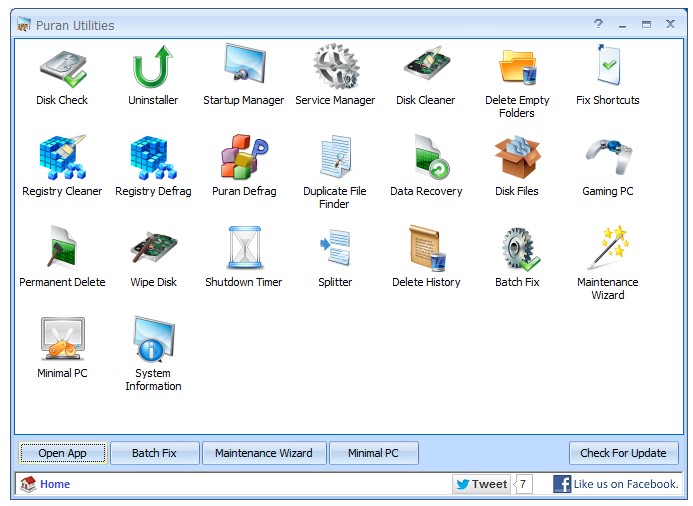
Task: Click the Facebook logo icon
Action: pyautogui.click(x=562, y=484)
